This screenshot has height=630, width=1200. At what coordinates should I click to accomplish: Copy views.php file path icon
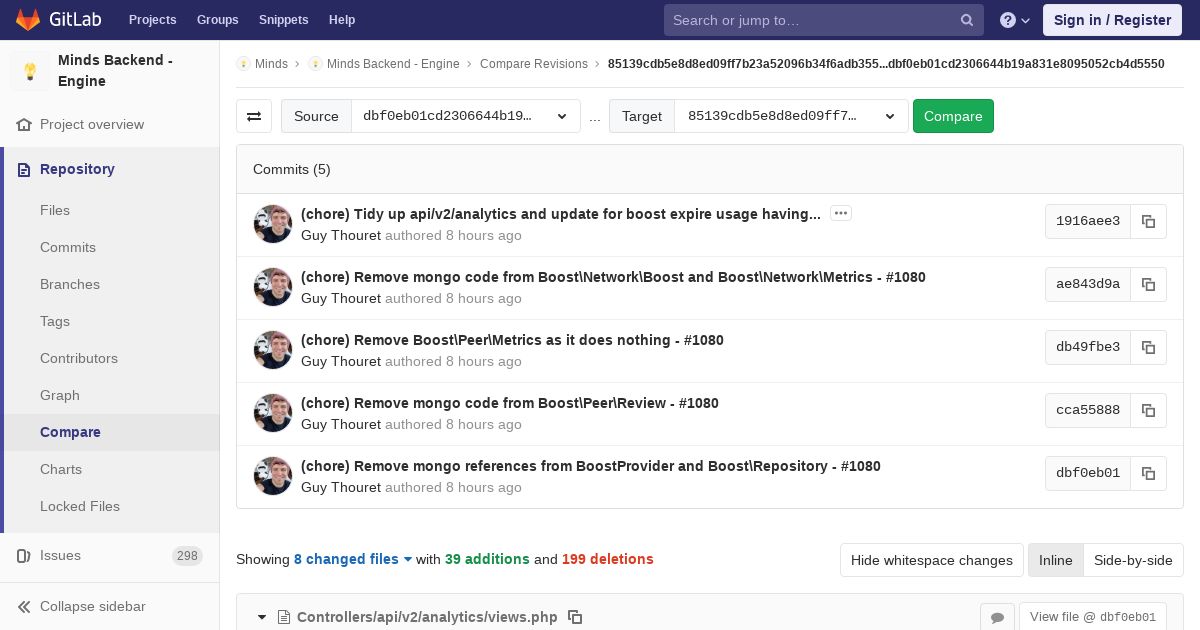(x=575, y=617)
